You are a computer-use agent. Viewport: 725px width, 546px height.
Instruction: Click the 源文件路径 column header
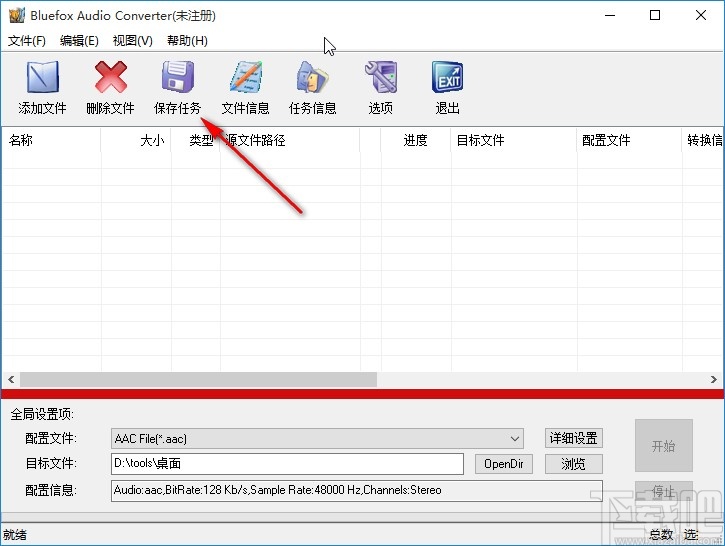point(290,140)
